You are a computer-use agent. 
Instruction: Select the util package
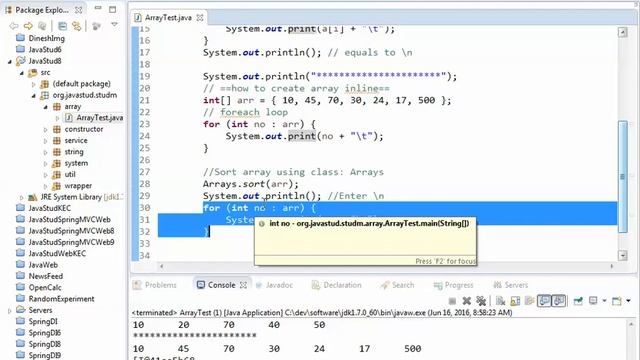[x=64, y=174]
